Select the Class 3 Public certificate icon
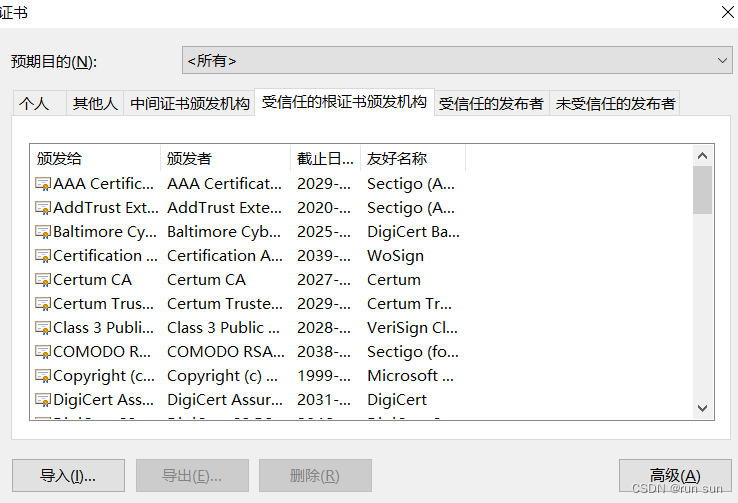The image size is (738, 503). [x=43, y=328]
